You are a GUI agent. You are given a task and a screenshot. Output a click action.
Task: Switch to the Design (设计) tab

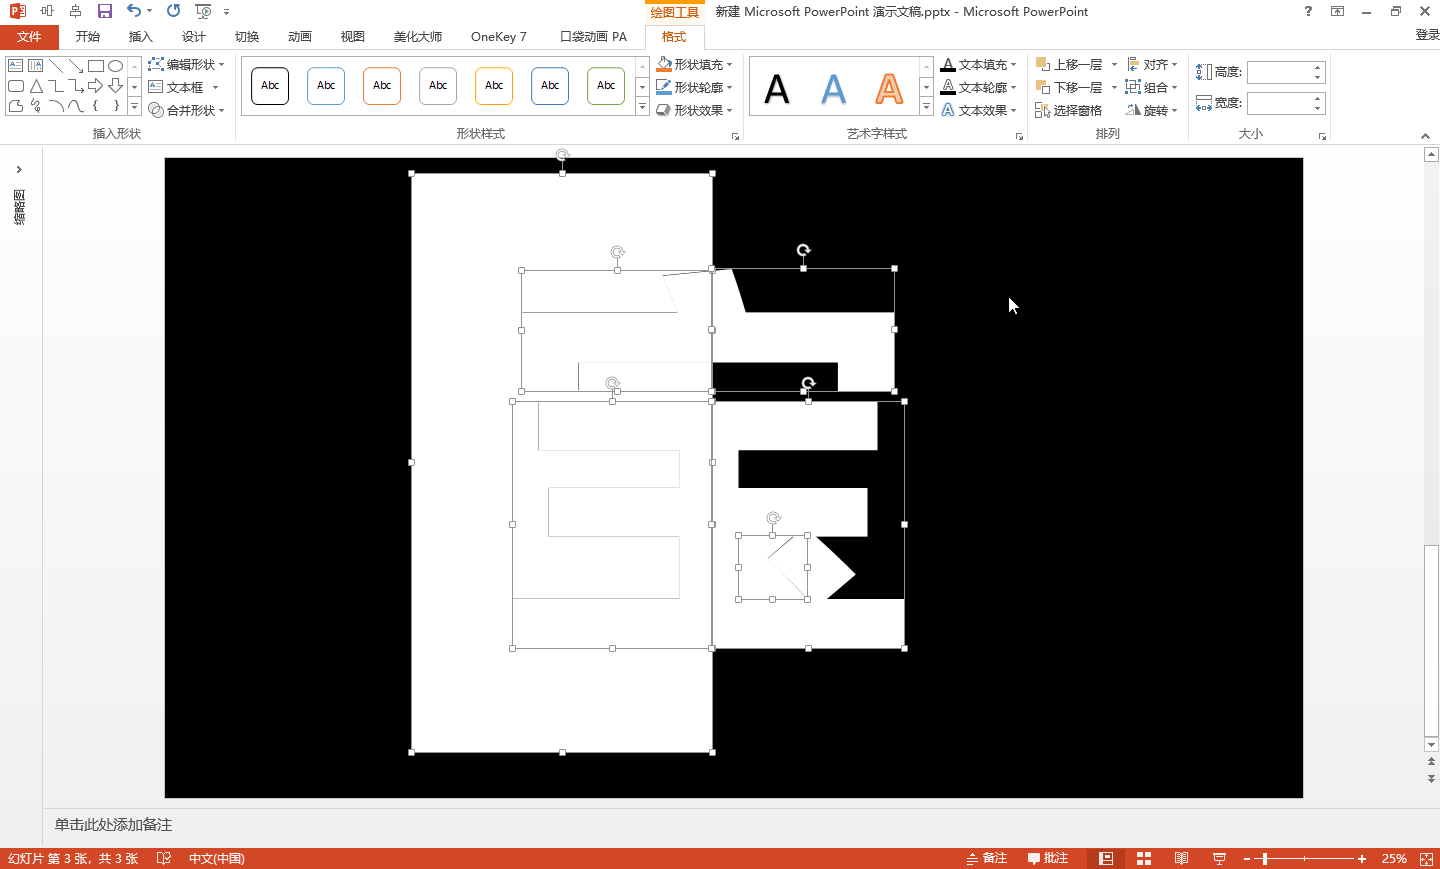[x=194, y=37]
